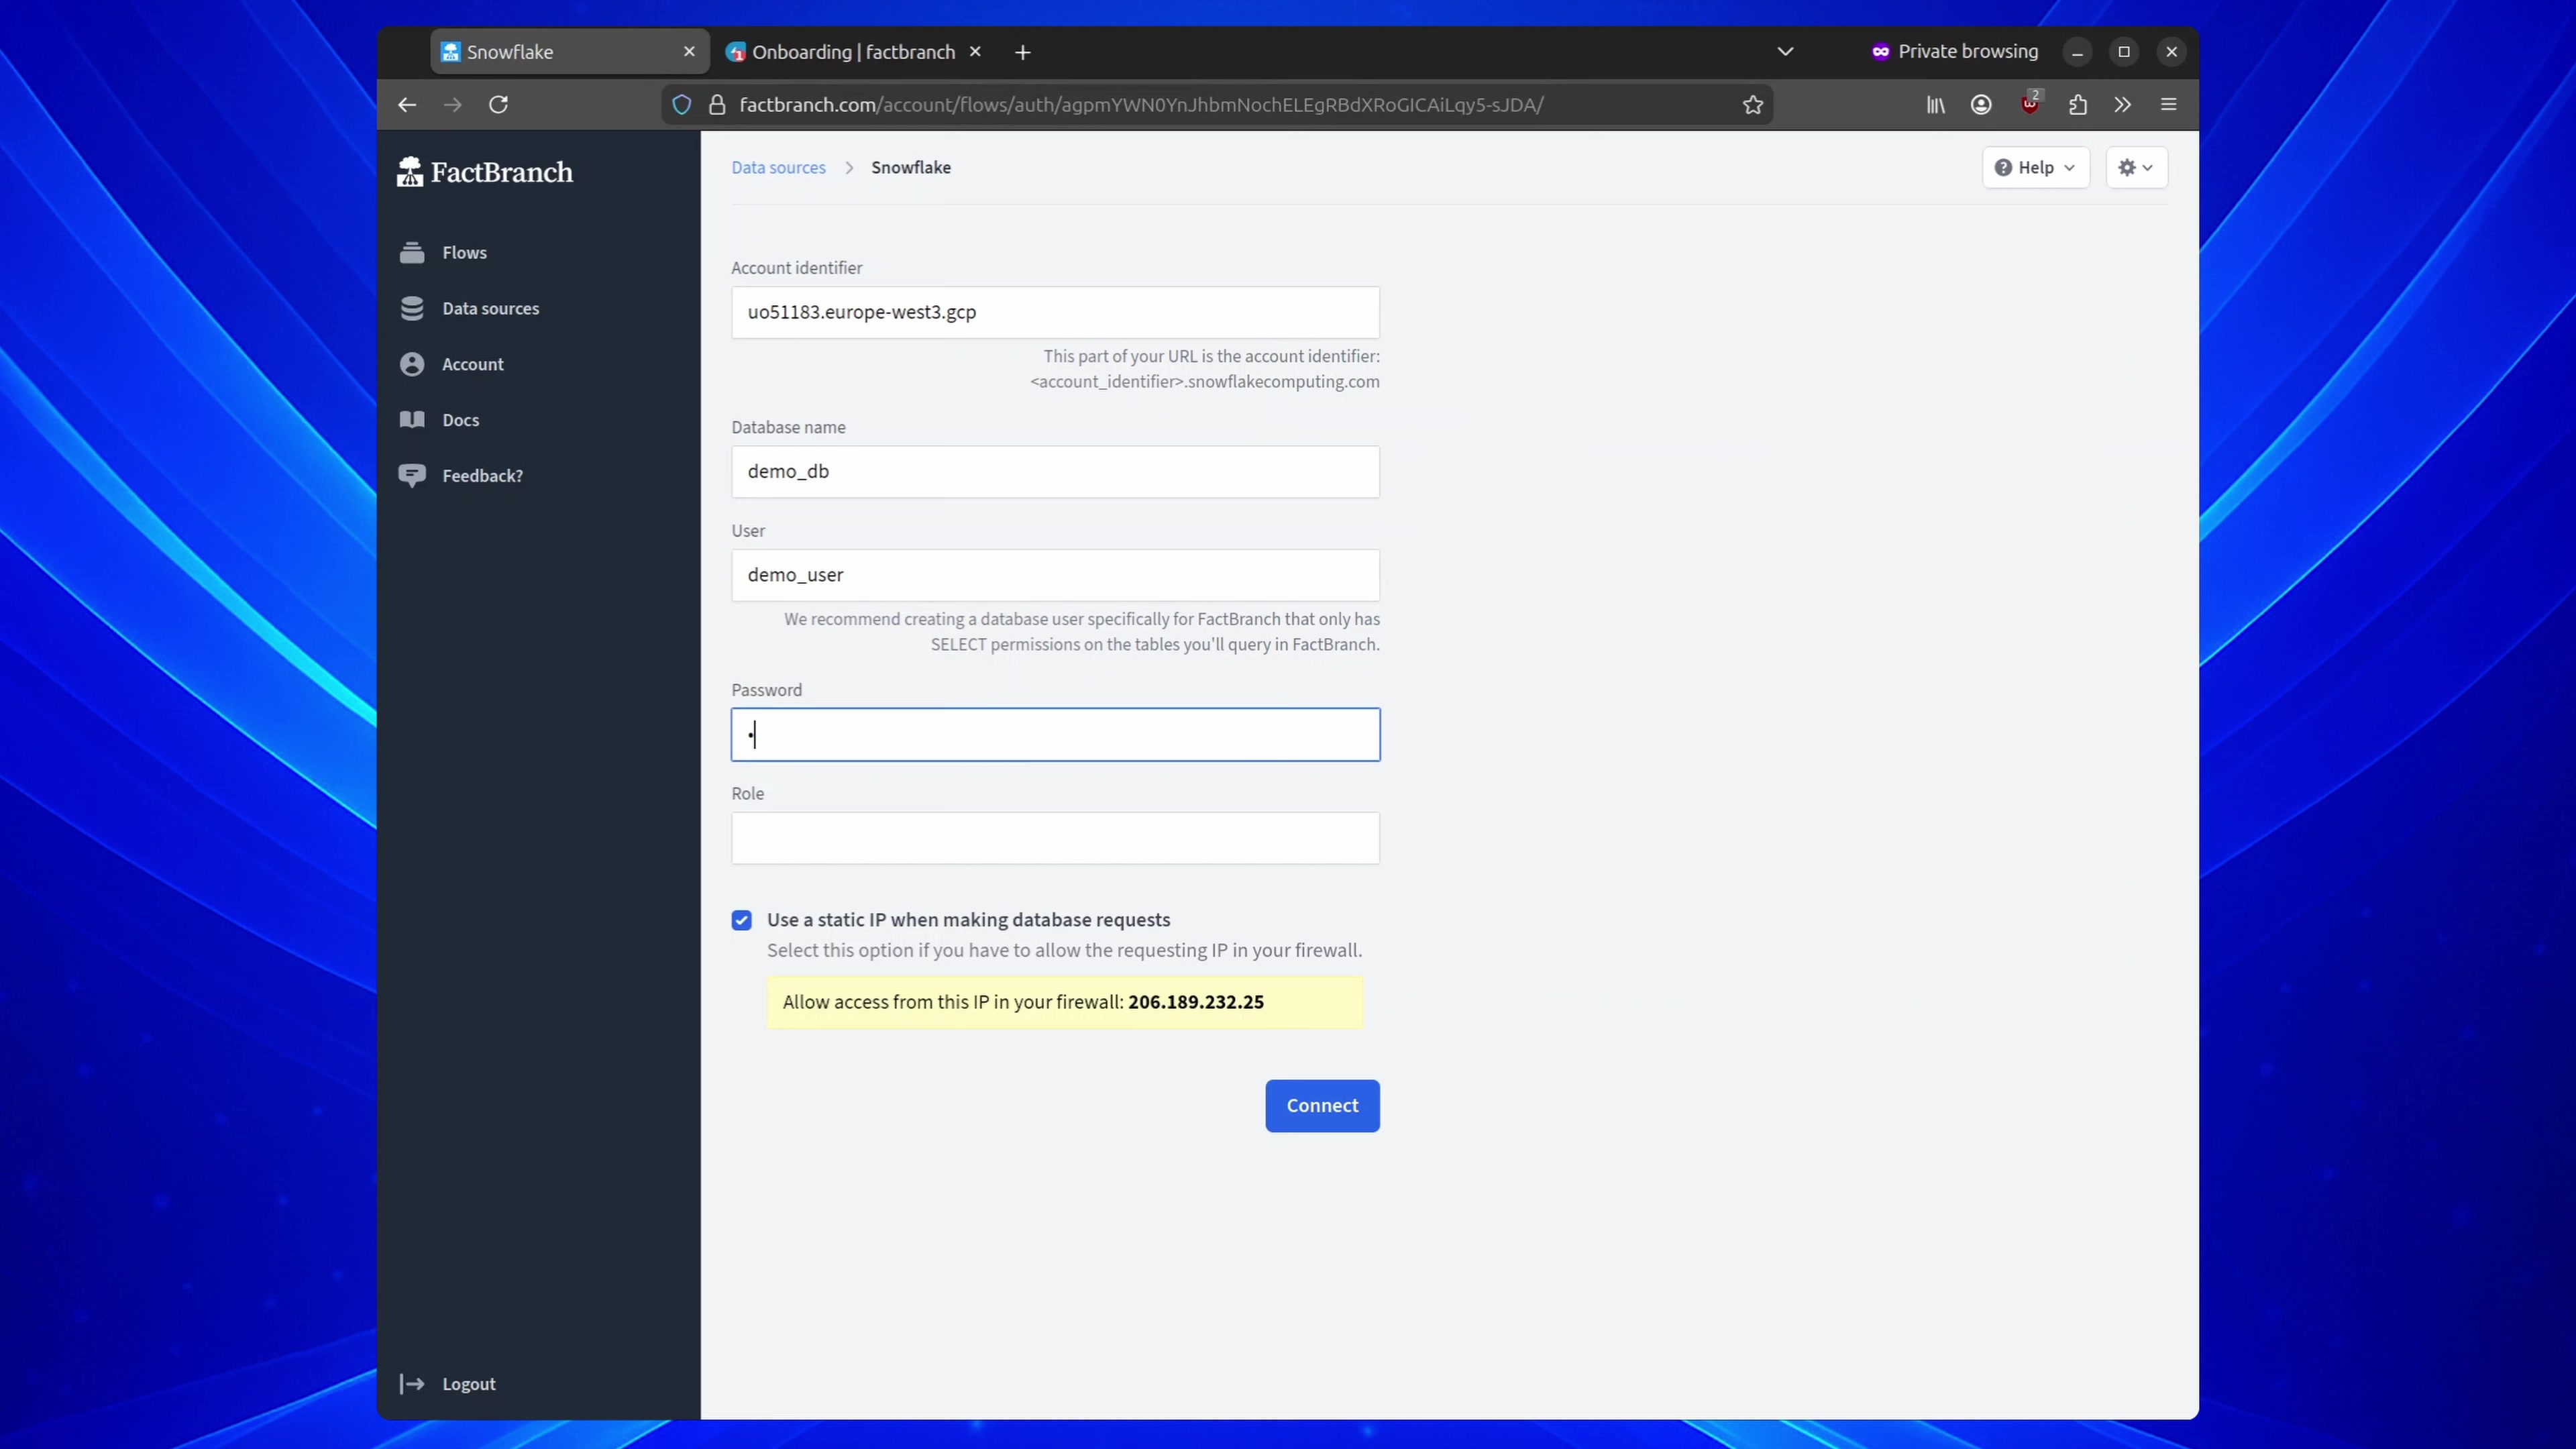The width and height of the screenshot is (2576, 1449).
Task: Bookmark the page with the star icon
Action: [1752, 104]
